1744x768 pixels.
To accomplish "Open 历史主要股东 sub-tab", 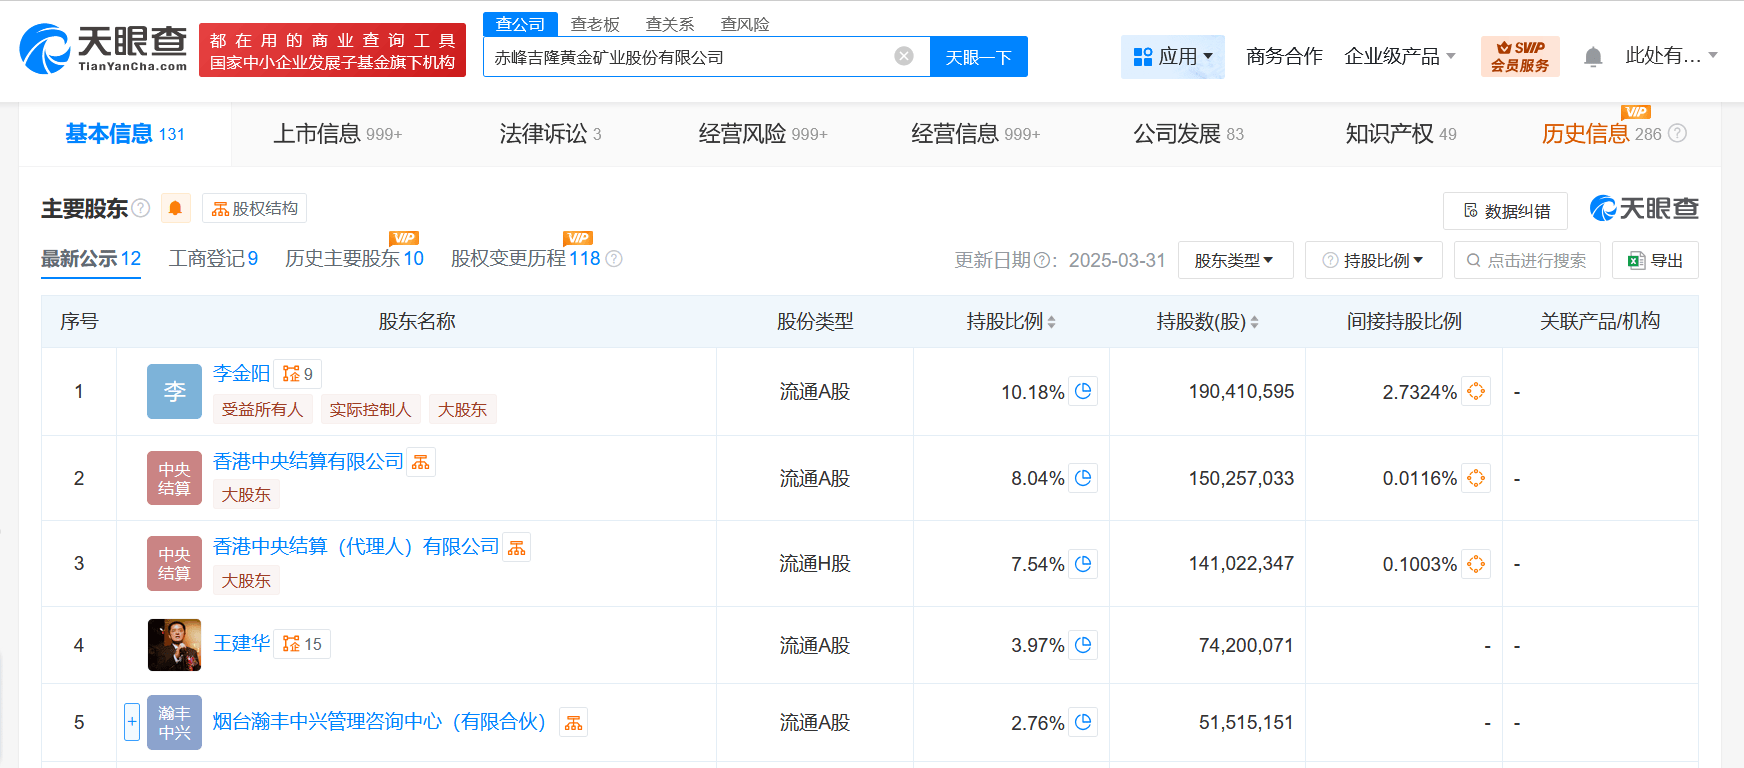I will tap(354, 259).
